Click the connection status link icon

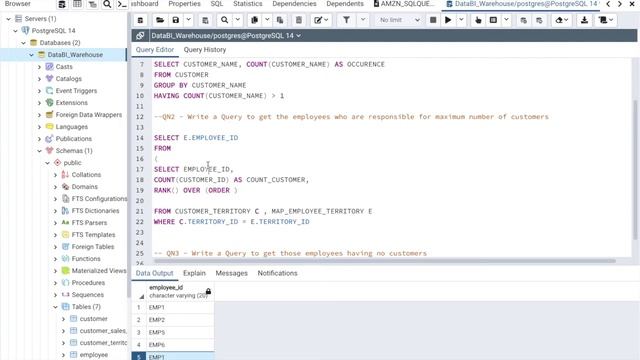pos(140,36)
